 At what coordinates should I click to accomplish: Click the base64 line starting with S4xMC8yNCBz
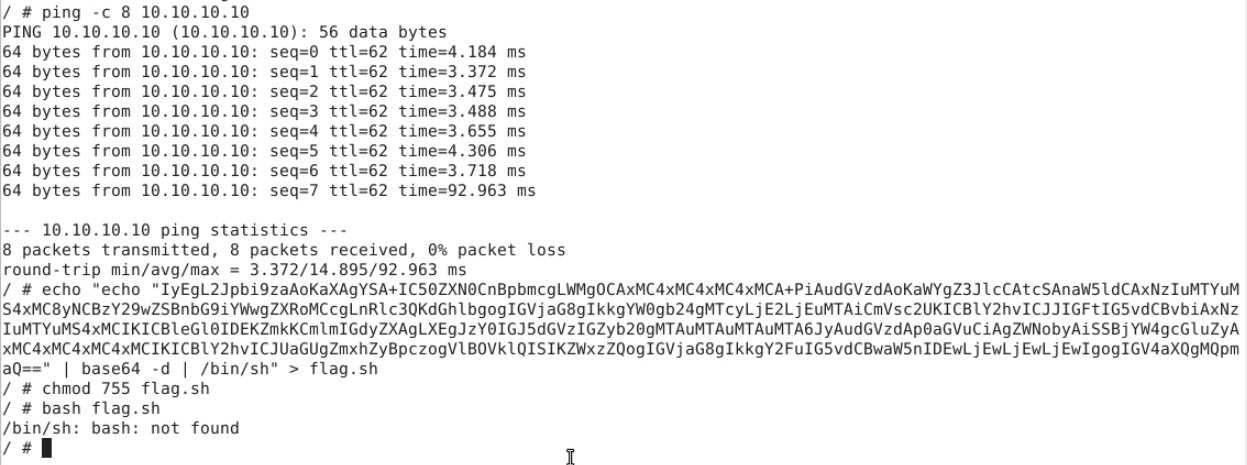(x=620, y=309)
